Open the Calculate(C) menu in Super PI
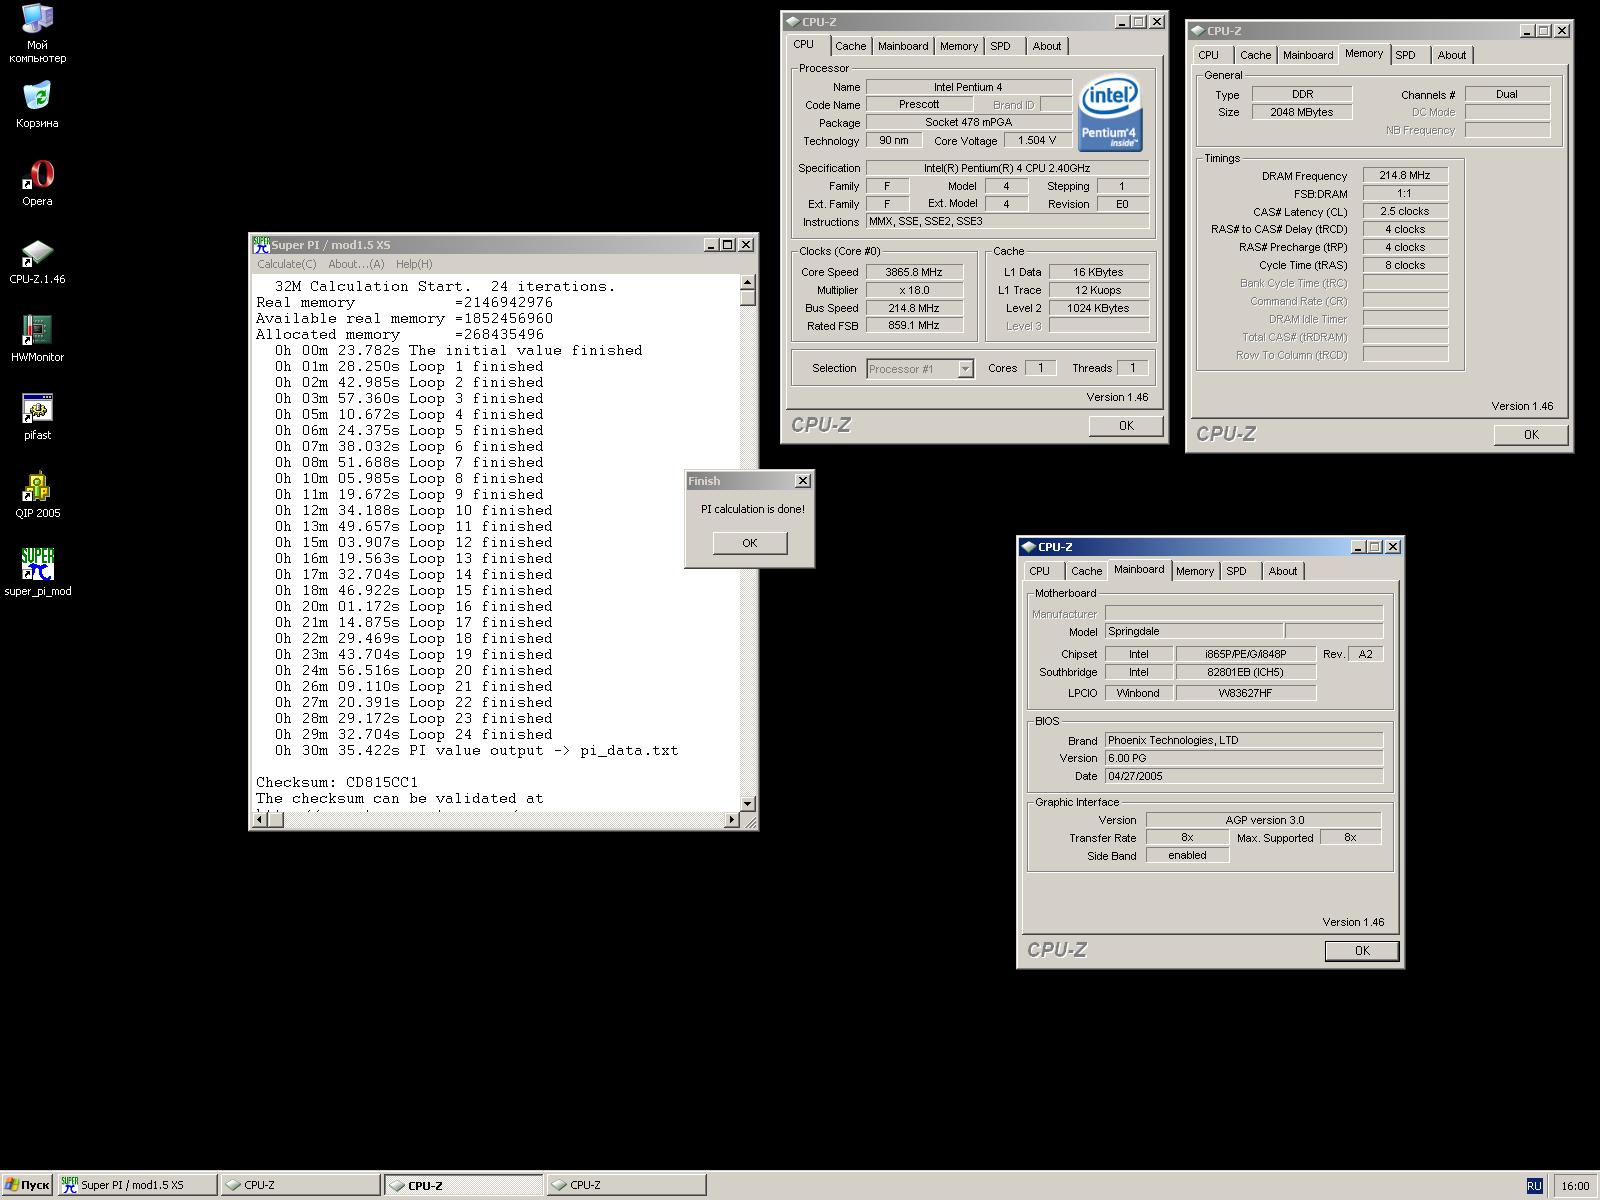Screen dimensions: 1600x1200 tap(286, 264)
